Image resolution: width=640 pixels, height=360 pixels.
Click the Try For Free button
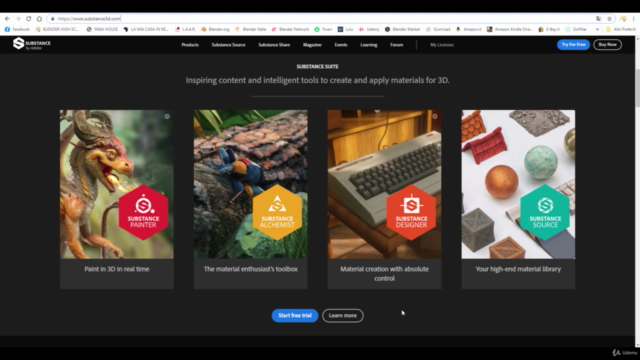point(573,44)
